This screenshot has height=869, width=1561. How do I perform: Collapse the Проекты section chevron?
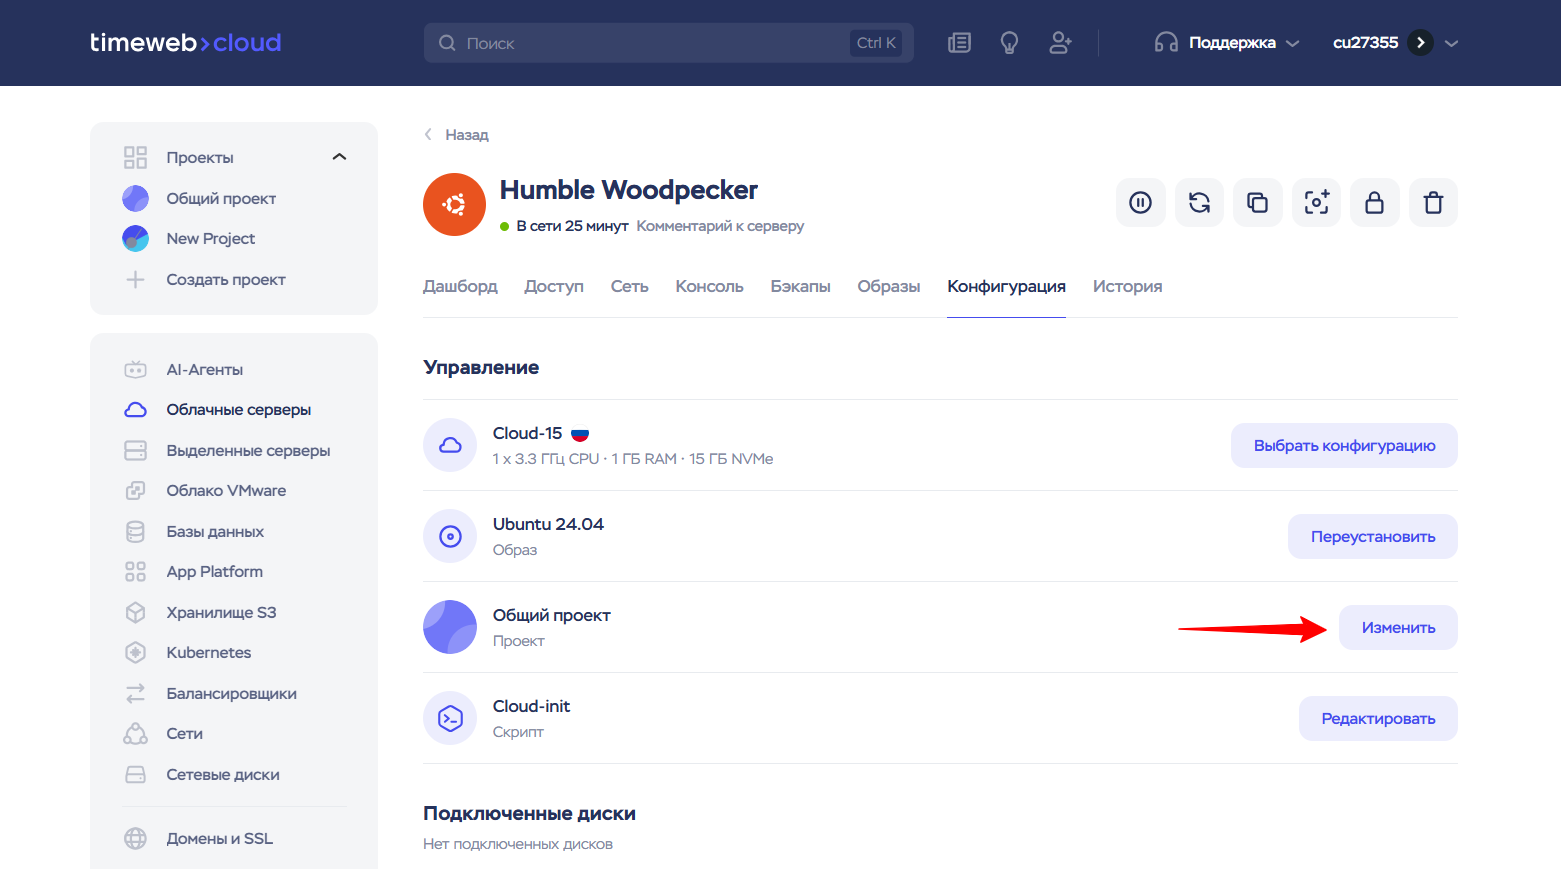tap(339, 157)
